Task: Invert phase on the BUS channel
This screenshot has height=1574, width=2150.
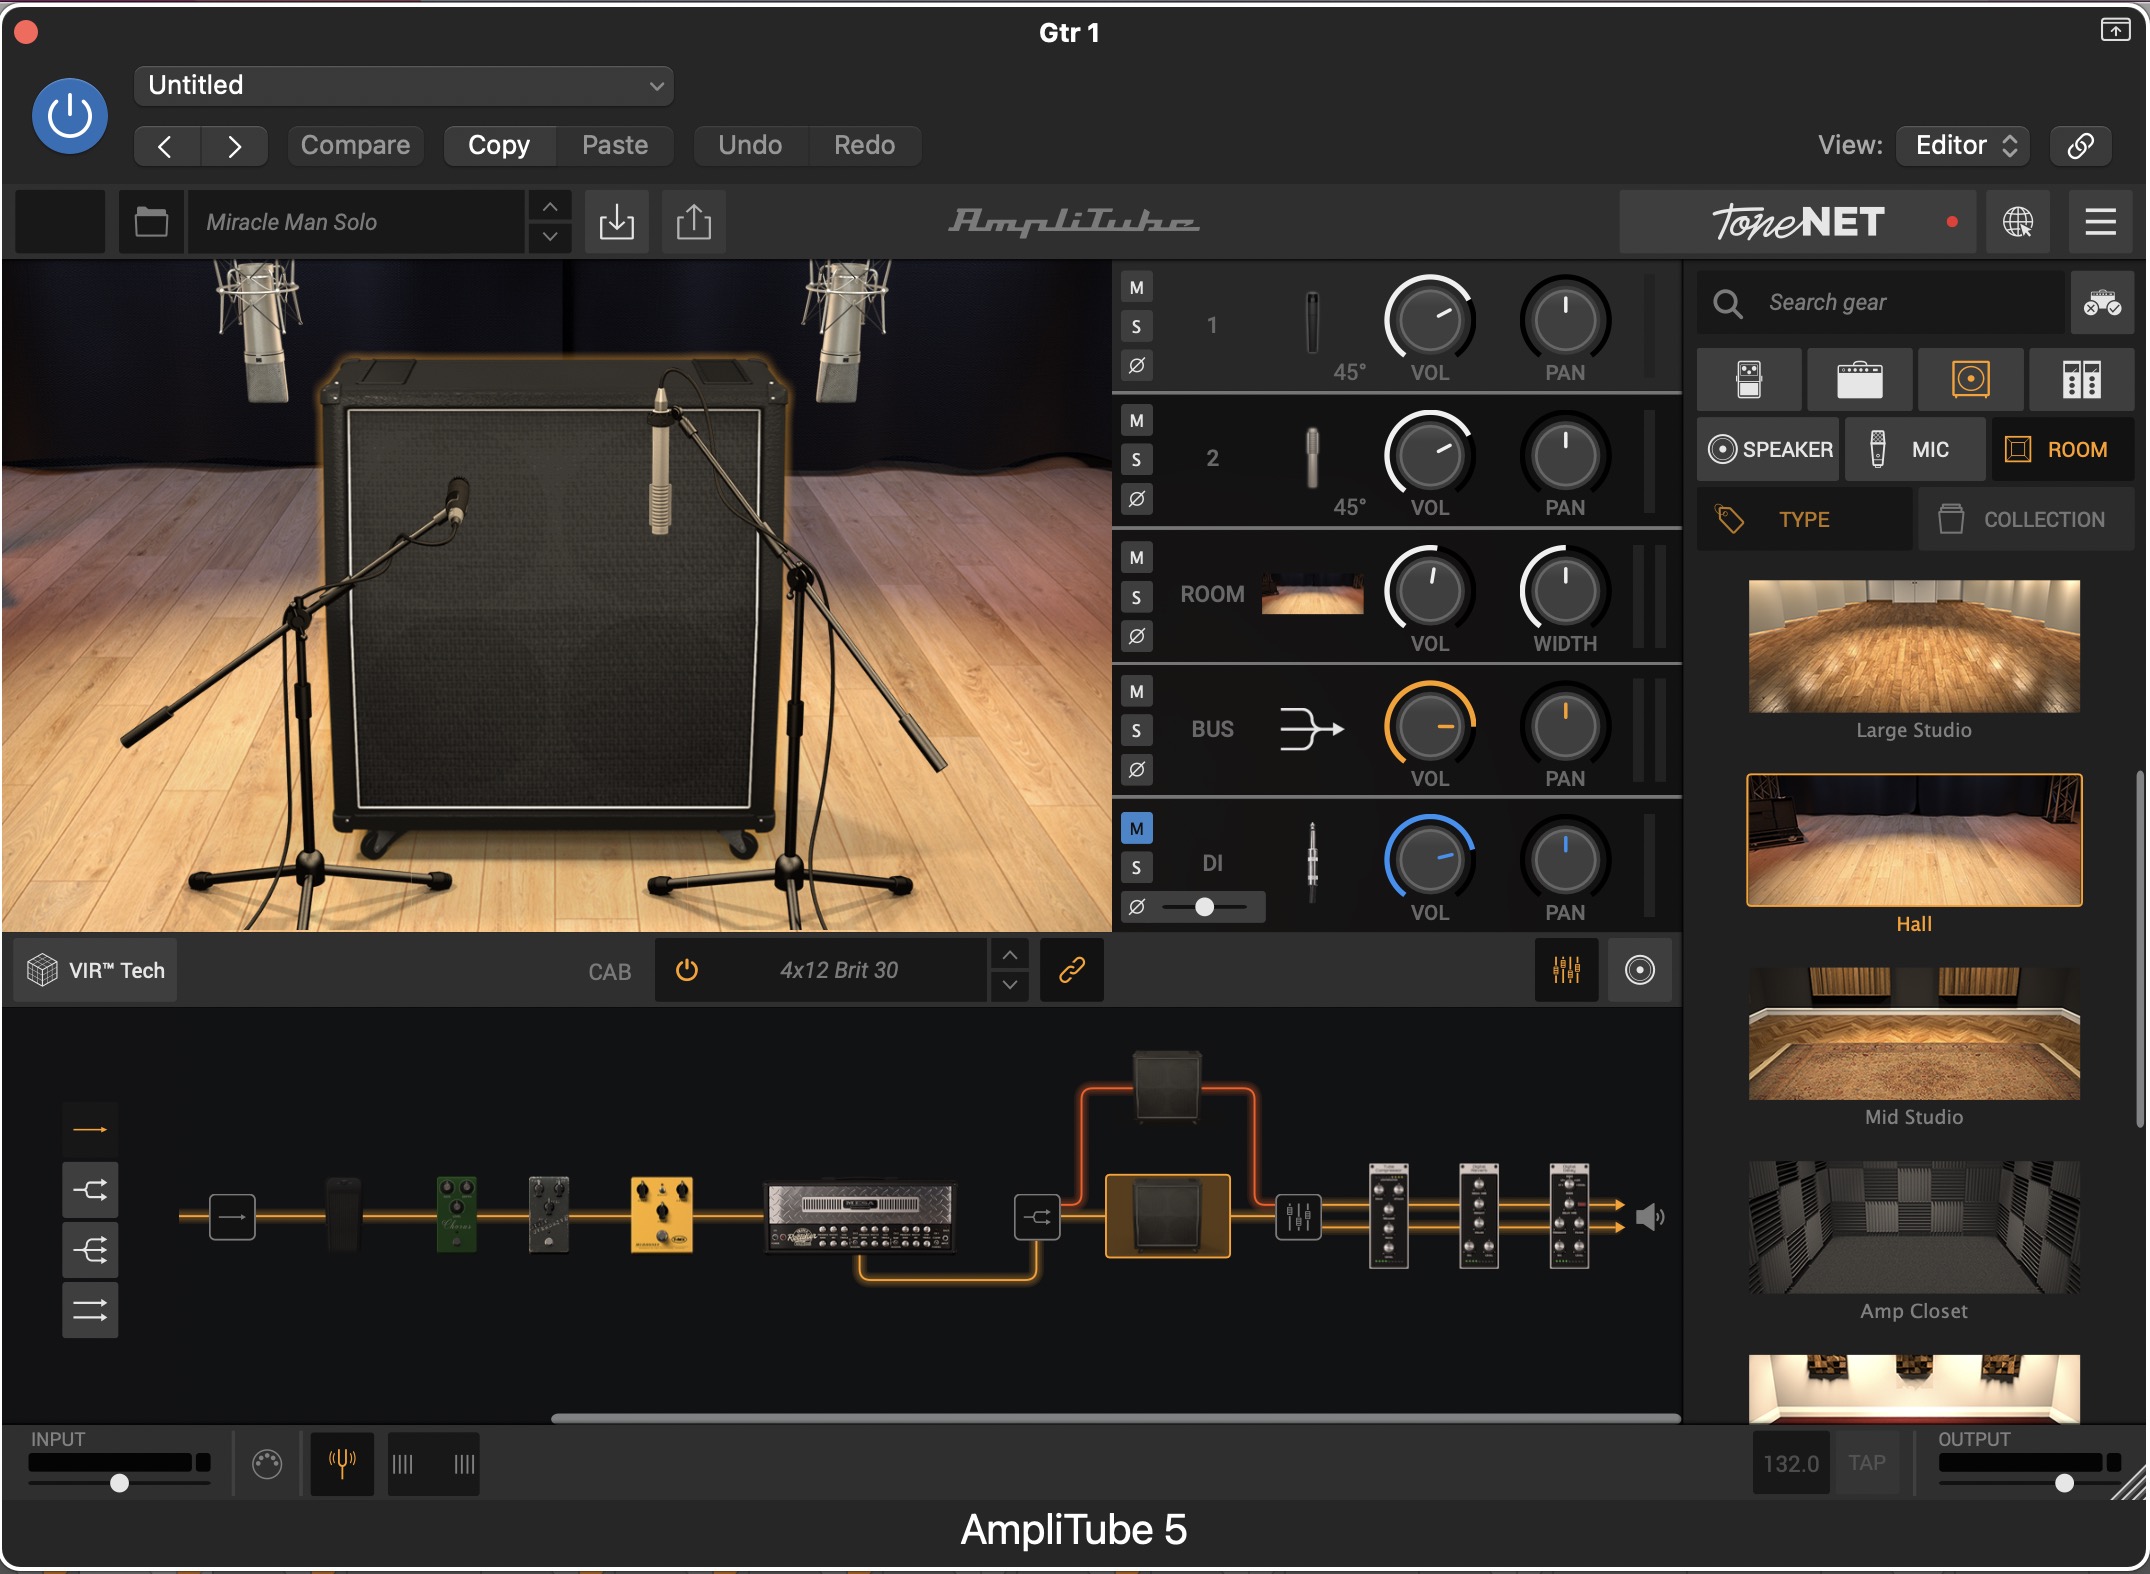Action: (x=1137, y=770)
